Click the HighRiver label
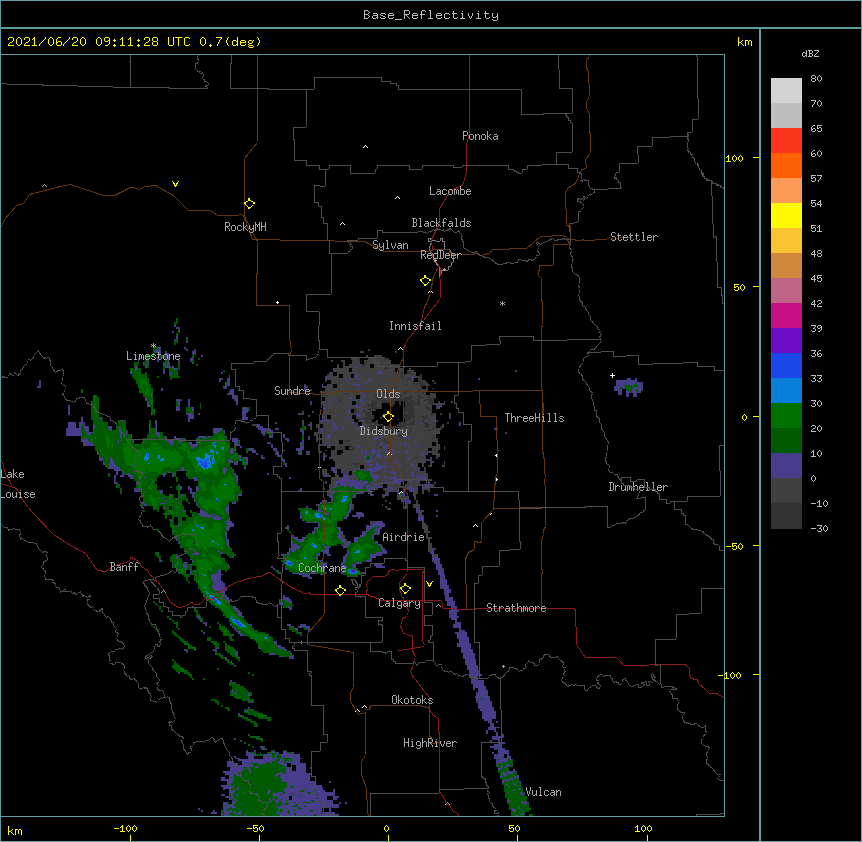Viewport: 862px width, 842px height. (x=430, y=743)
